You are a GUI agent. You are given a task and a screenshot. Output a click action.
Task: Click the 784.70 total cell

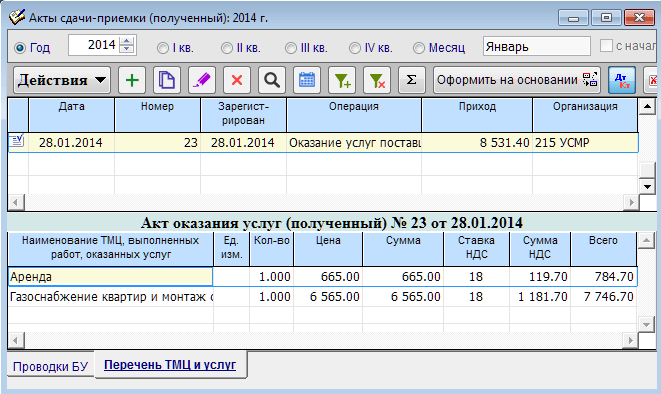click(x=603, y=277)
